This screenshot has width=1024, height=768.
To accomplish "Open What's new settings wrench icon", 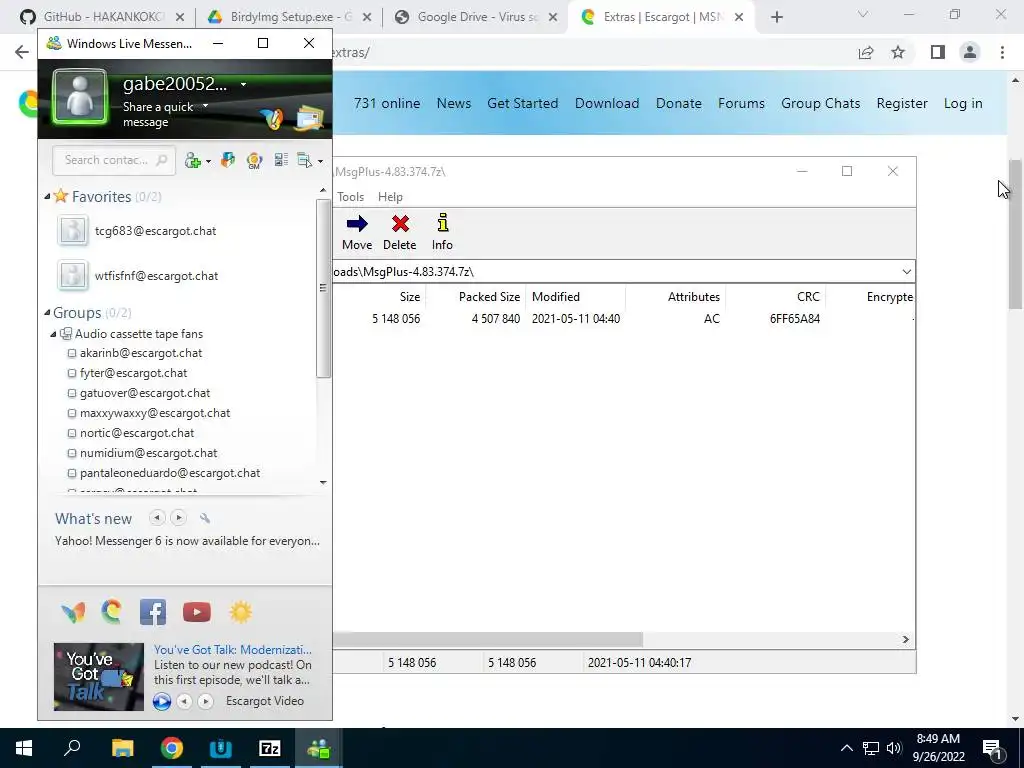I will [205, 518].
